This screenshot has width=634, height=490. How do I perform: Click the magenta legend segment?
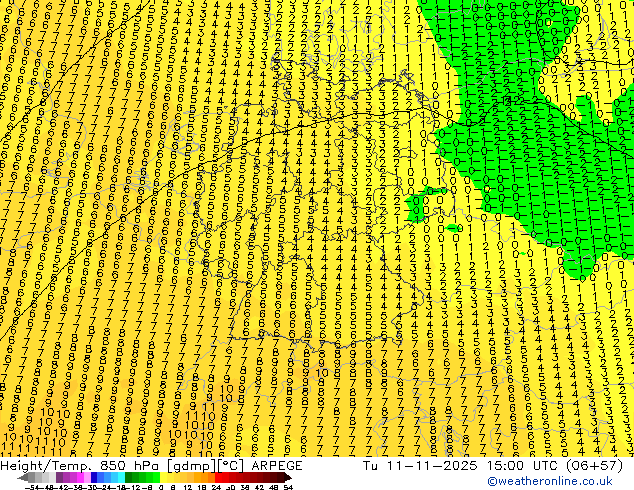(x=80, y=478)
